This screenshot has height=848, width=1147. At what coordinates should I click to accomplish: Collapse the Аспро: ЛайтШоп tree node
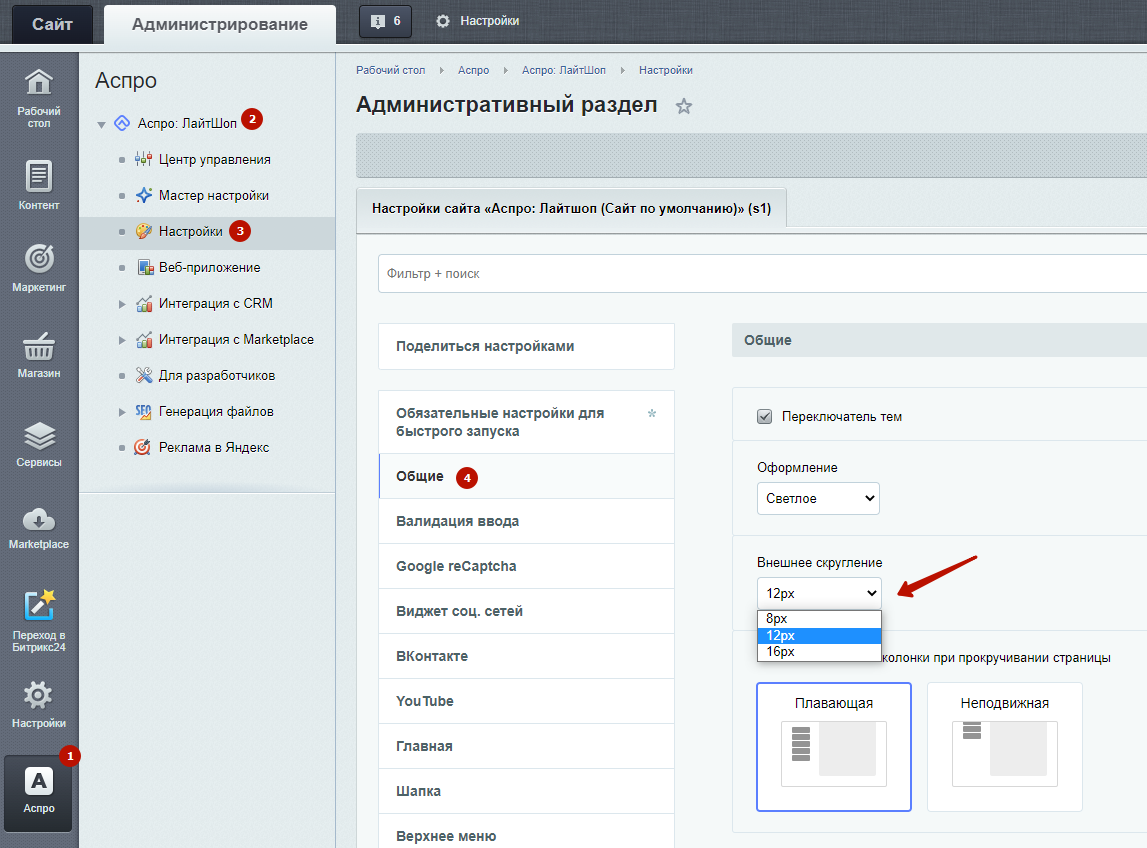pyautogui.click(x=102, y=124)
